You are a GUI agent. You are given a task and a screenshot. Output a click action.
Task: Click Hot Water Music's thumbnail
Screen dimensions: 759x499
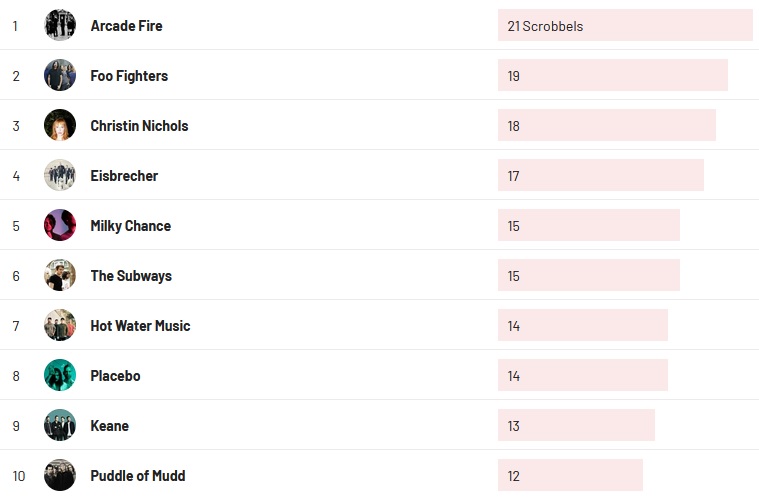[60, 325]
